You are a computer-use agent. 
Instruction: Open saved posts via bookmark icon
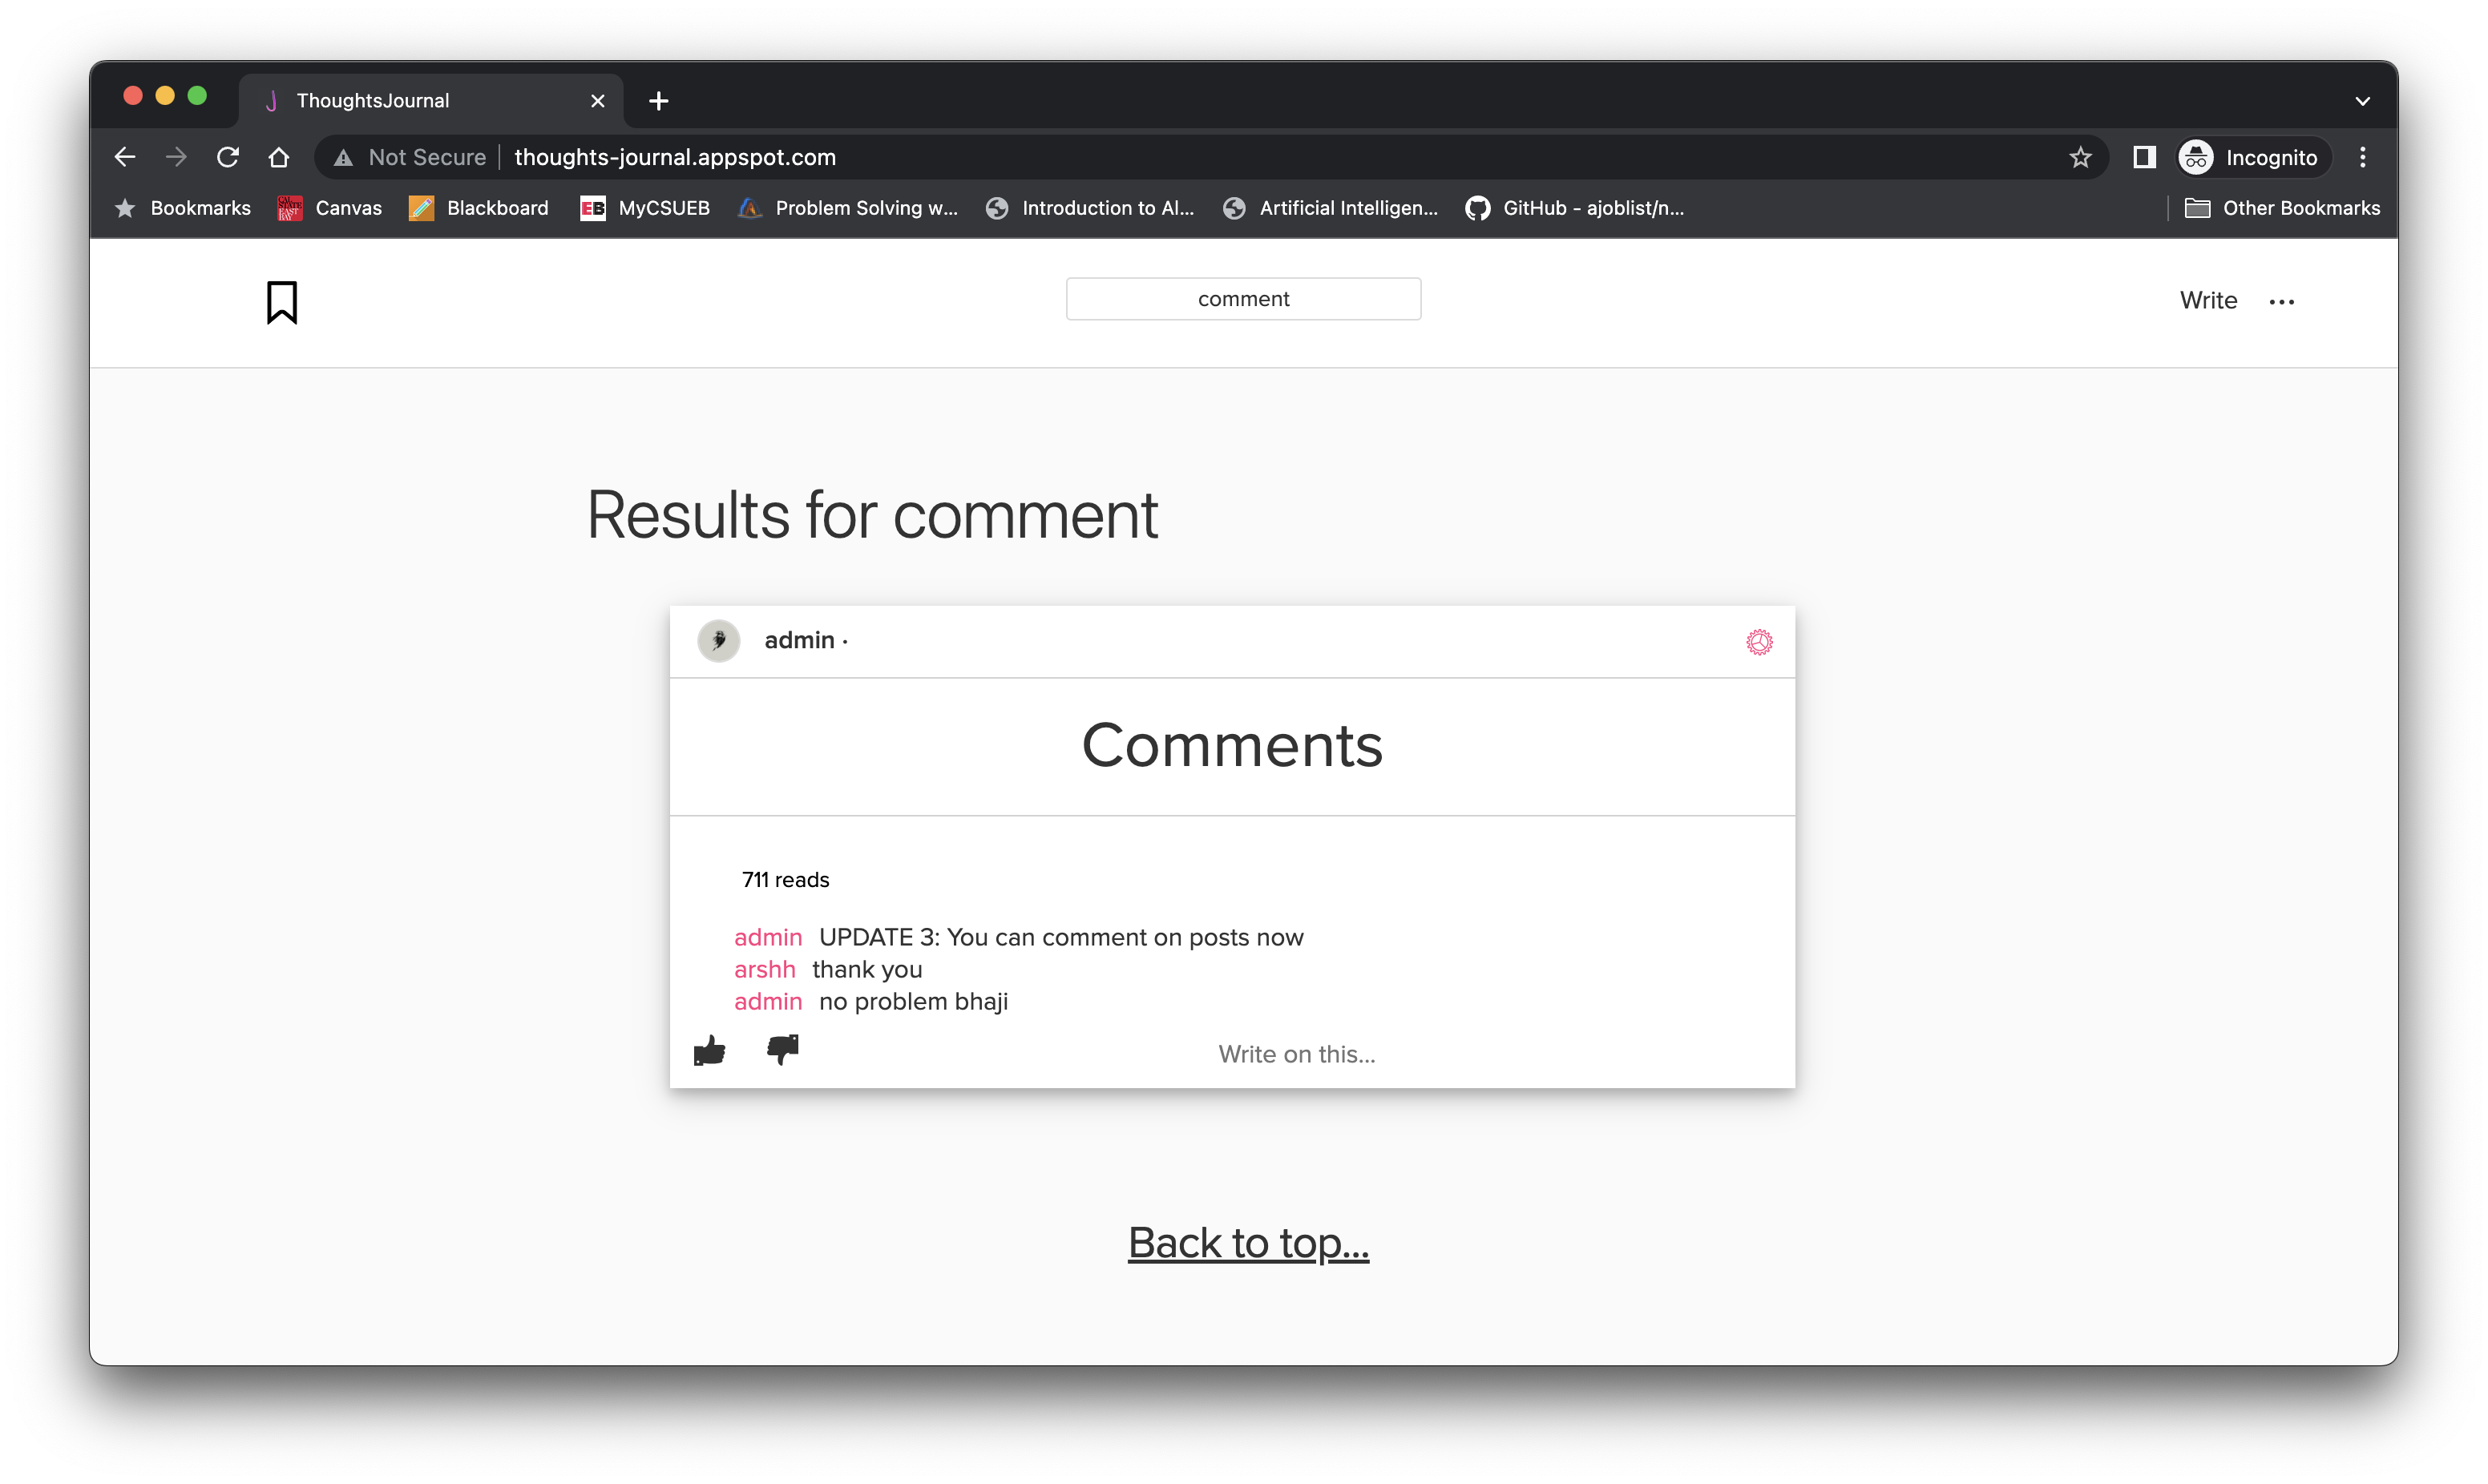coord(281,302)
